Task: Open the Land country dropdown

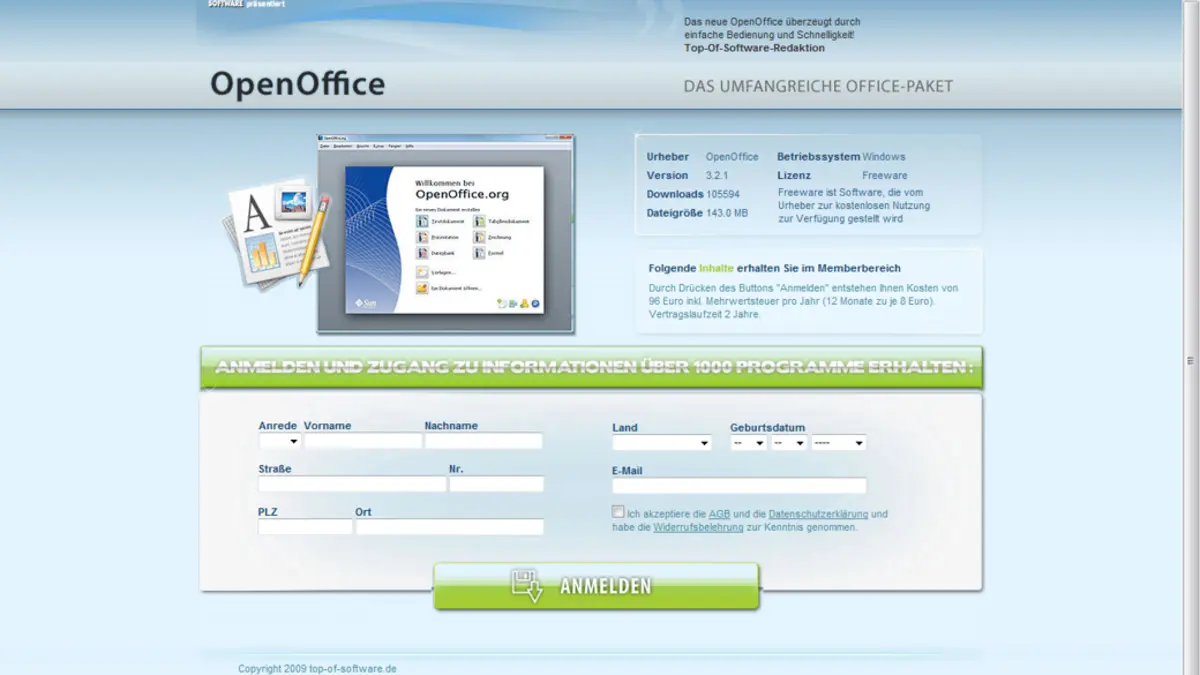Action: pyautogui.click(x=662, y=442)
